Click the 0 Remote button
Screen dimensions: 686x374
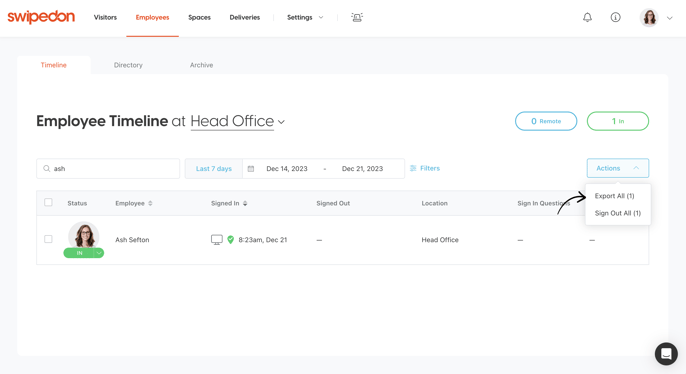[x=546, y=121]
